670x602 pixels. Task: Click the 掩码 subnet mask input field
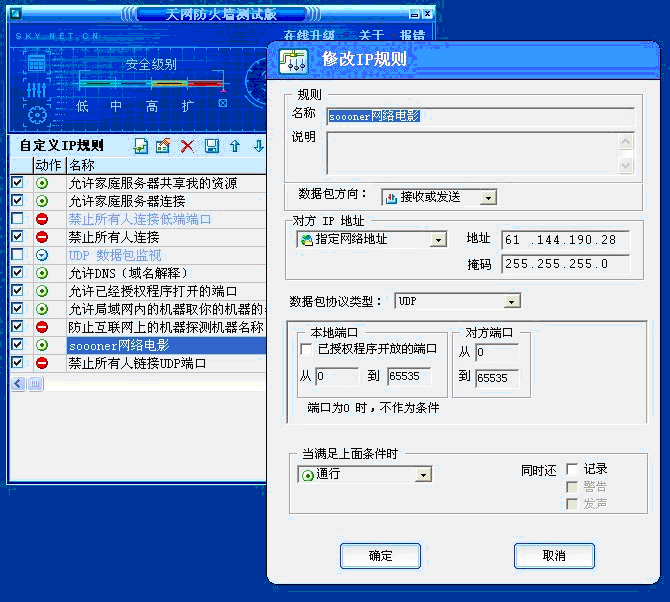pos(565,264)
